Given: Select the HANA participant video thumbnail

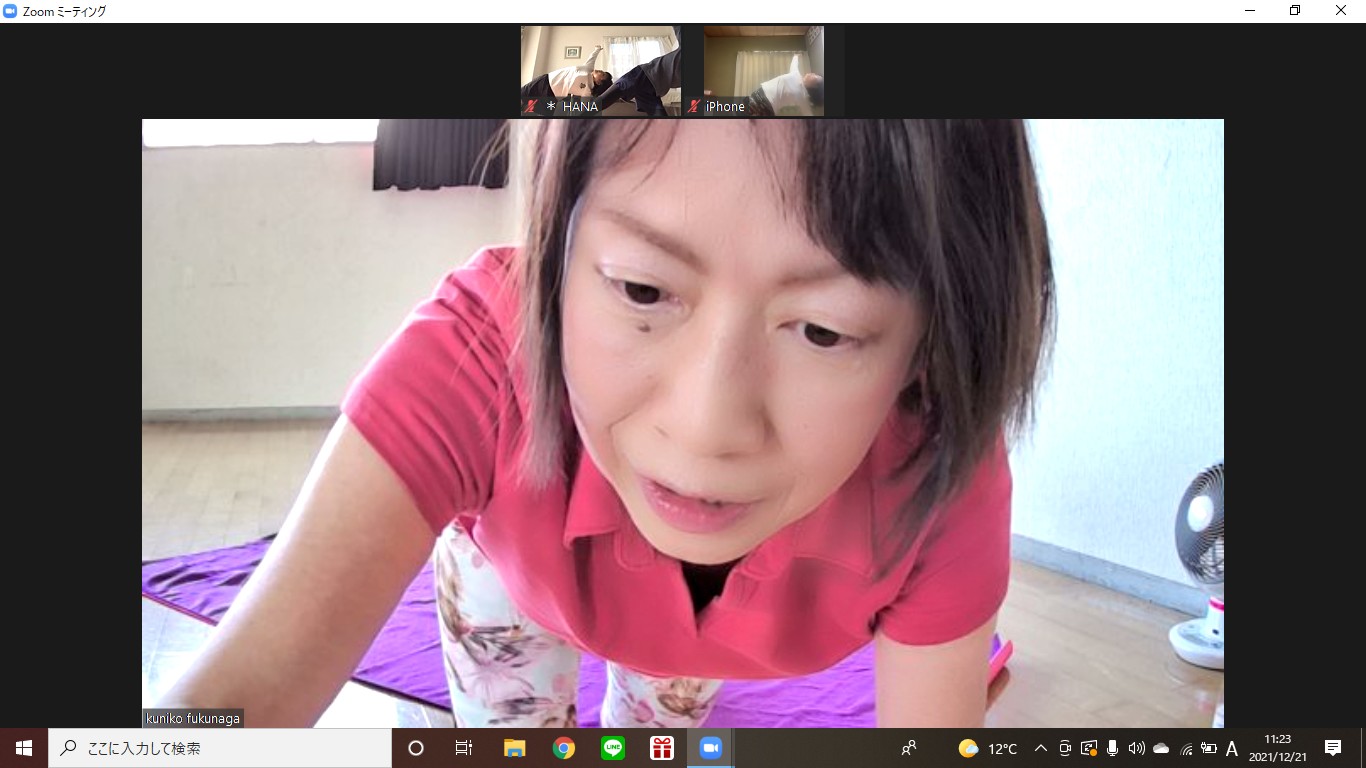Looking at the screenshot, I should click(x=601, y=71).
